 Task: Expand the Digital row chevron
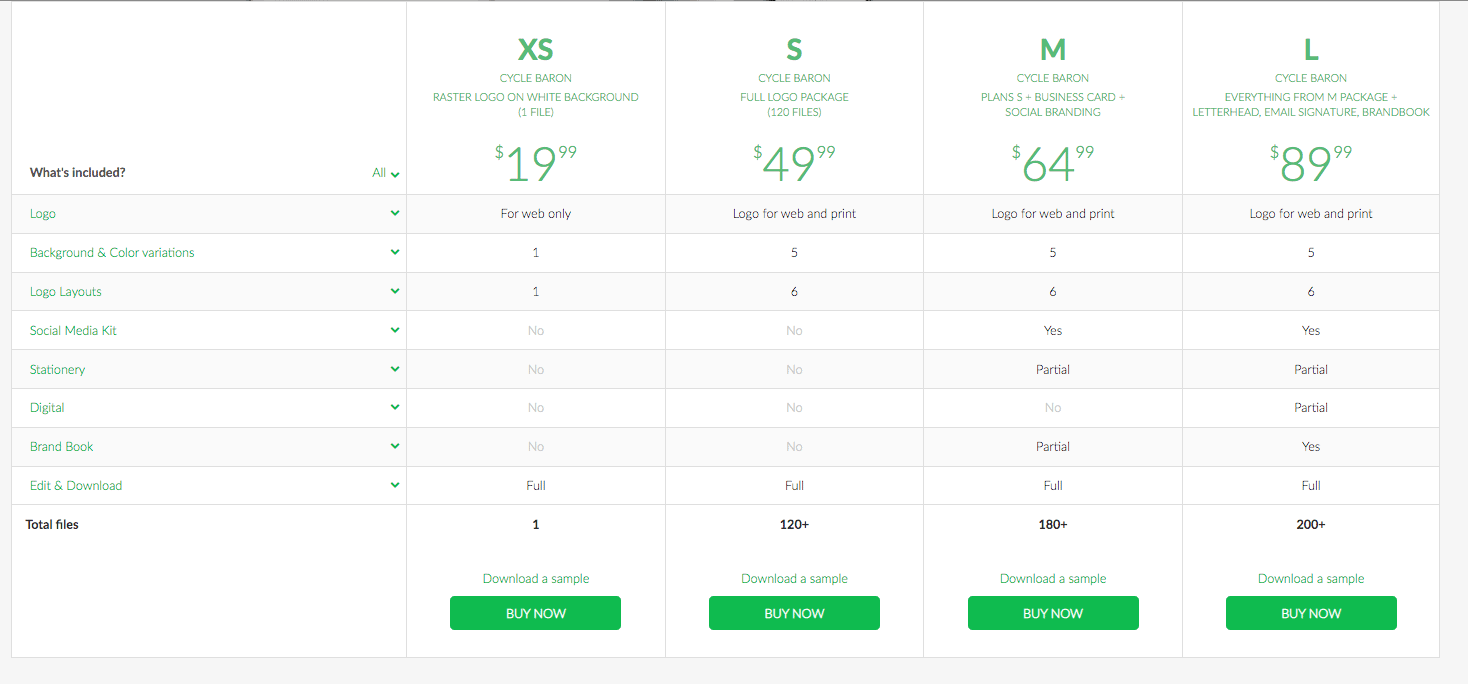point(395,407)
